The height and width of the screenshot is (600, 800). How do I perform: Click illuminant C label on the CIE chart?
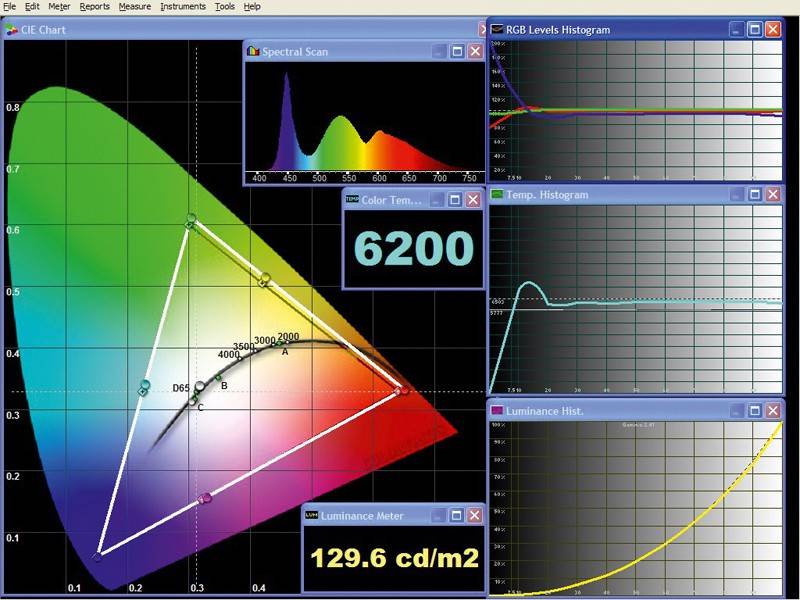pos(201,408)
